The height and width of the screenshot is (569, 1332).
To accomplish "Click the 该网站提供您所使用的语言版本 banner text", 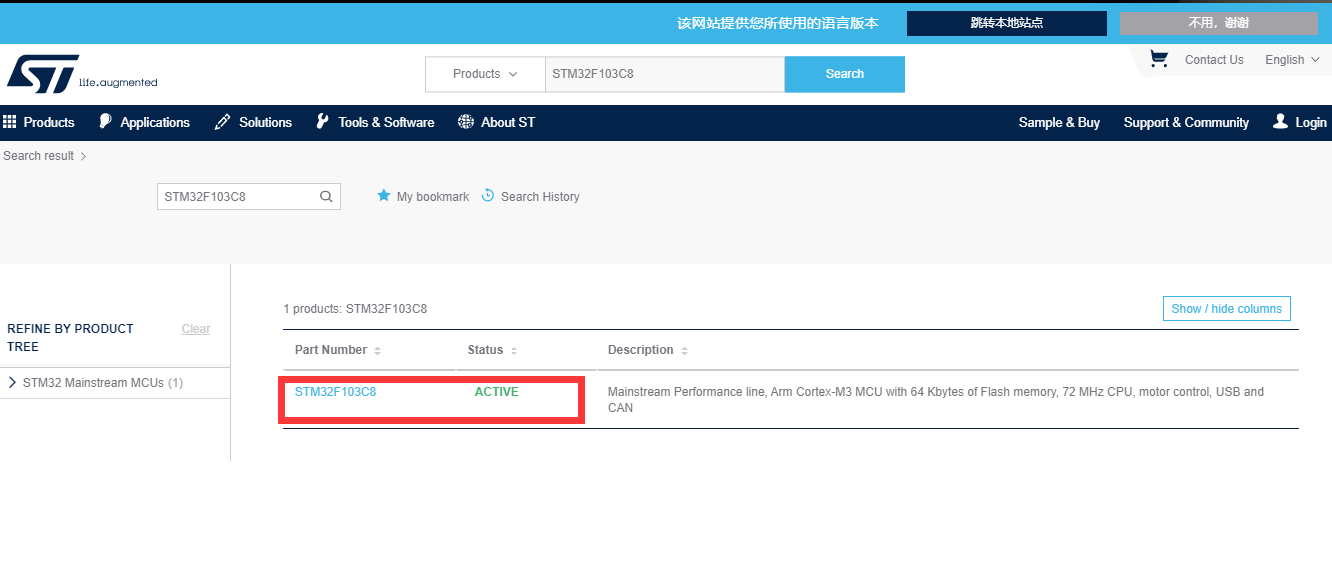I will click(x=778, y=23).
